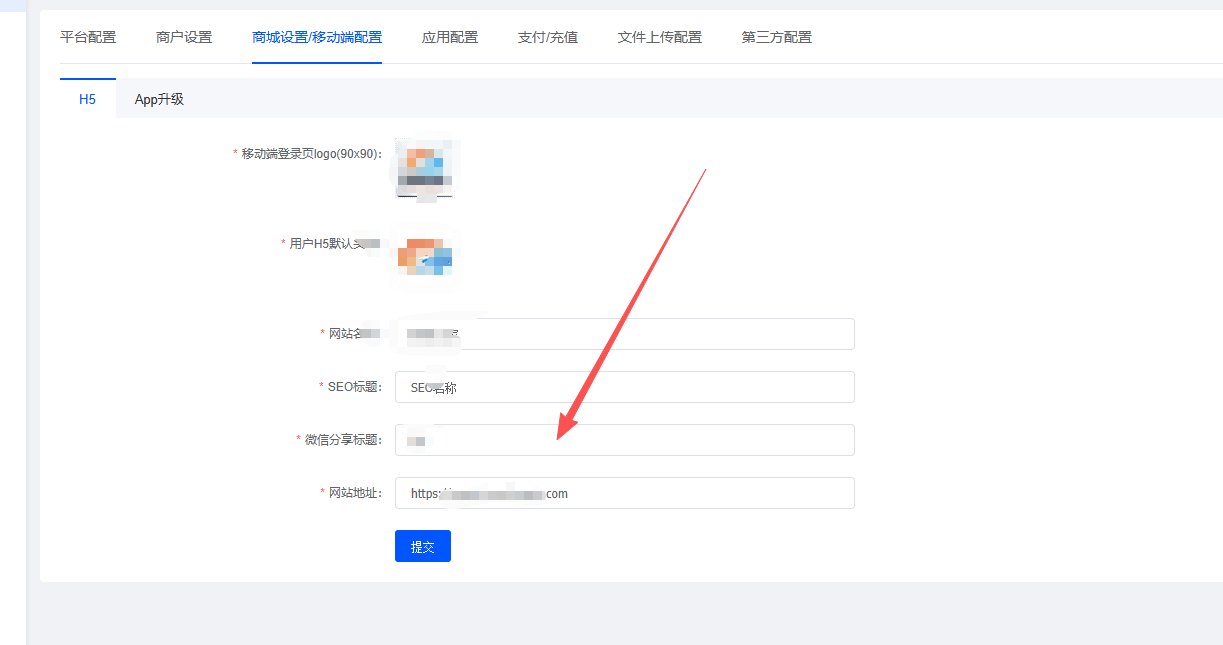This screenshot has height=645, width=1223.
Task: Select the H5 sub-tab
Action: tap(88, 99)
